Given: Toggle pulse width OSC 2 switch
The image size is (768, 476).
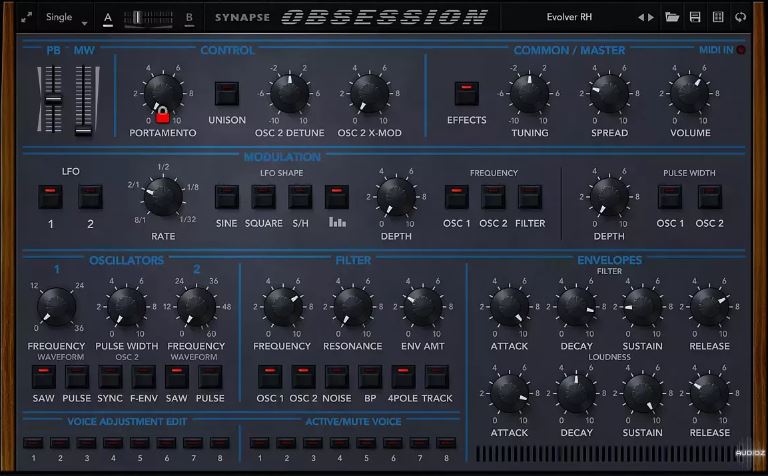Looking at the screenshot, I should point(710,196).
